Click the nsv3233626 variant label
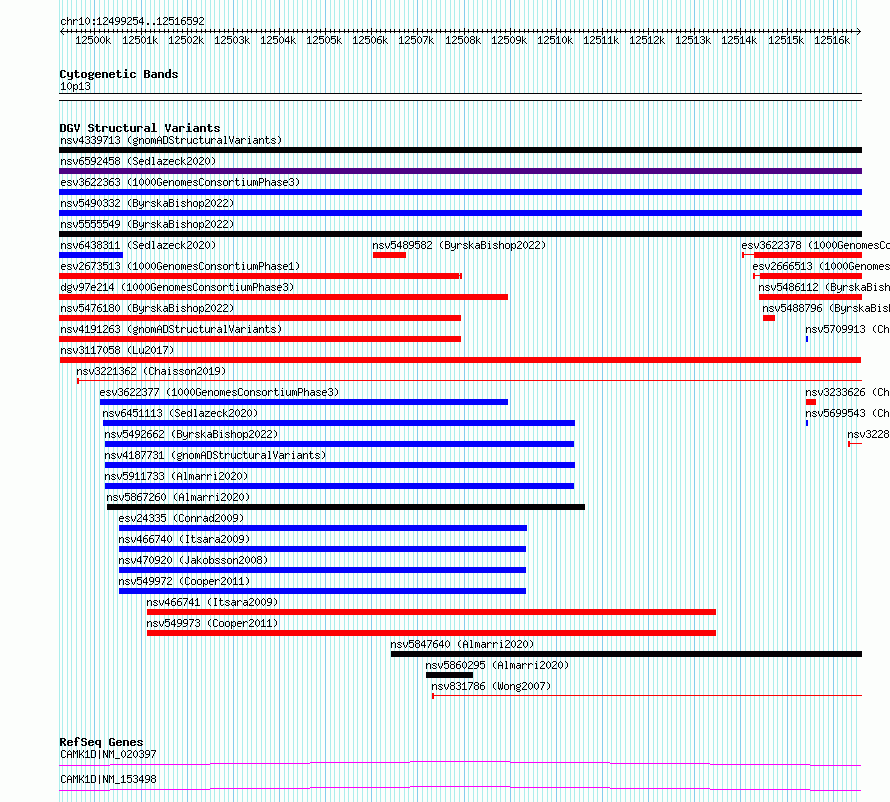The image size is (890, 802). 847,392
